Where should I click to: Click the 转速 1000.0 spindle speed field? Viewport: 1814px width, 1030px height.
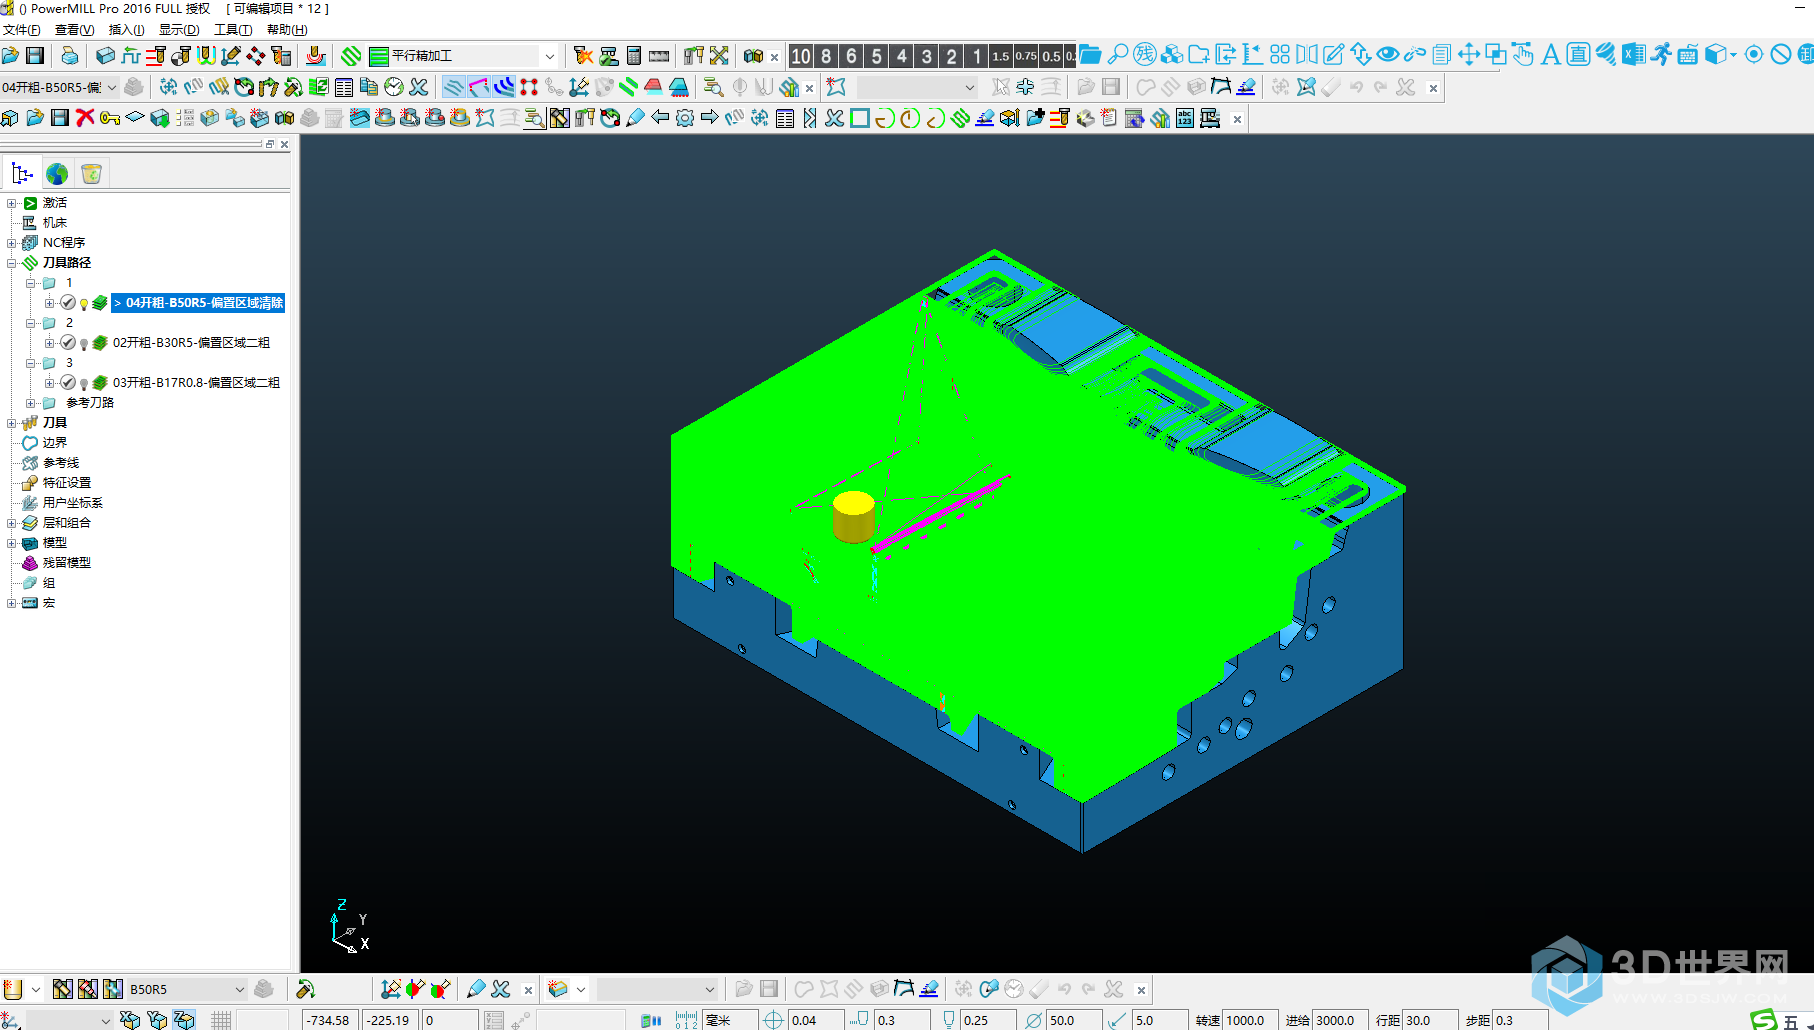(1249, 1020)
